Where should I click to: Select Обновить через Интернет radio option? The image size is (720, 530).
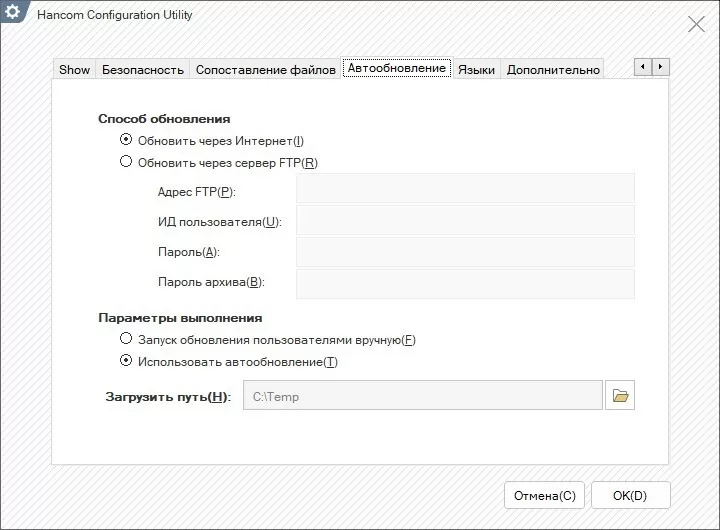[x=126, y=141]
